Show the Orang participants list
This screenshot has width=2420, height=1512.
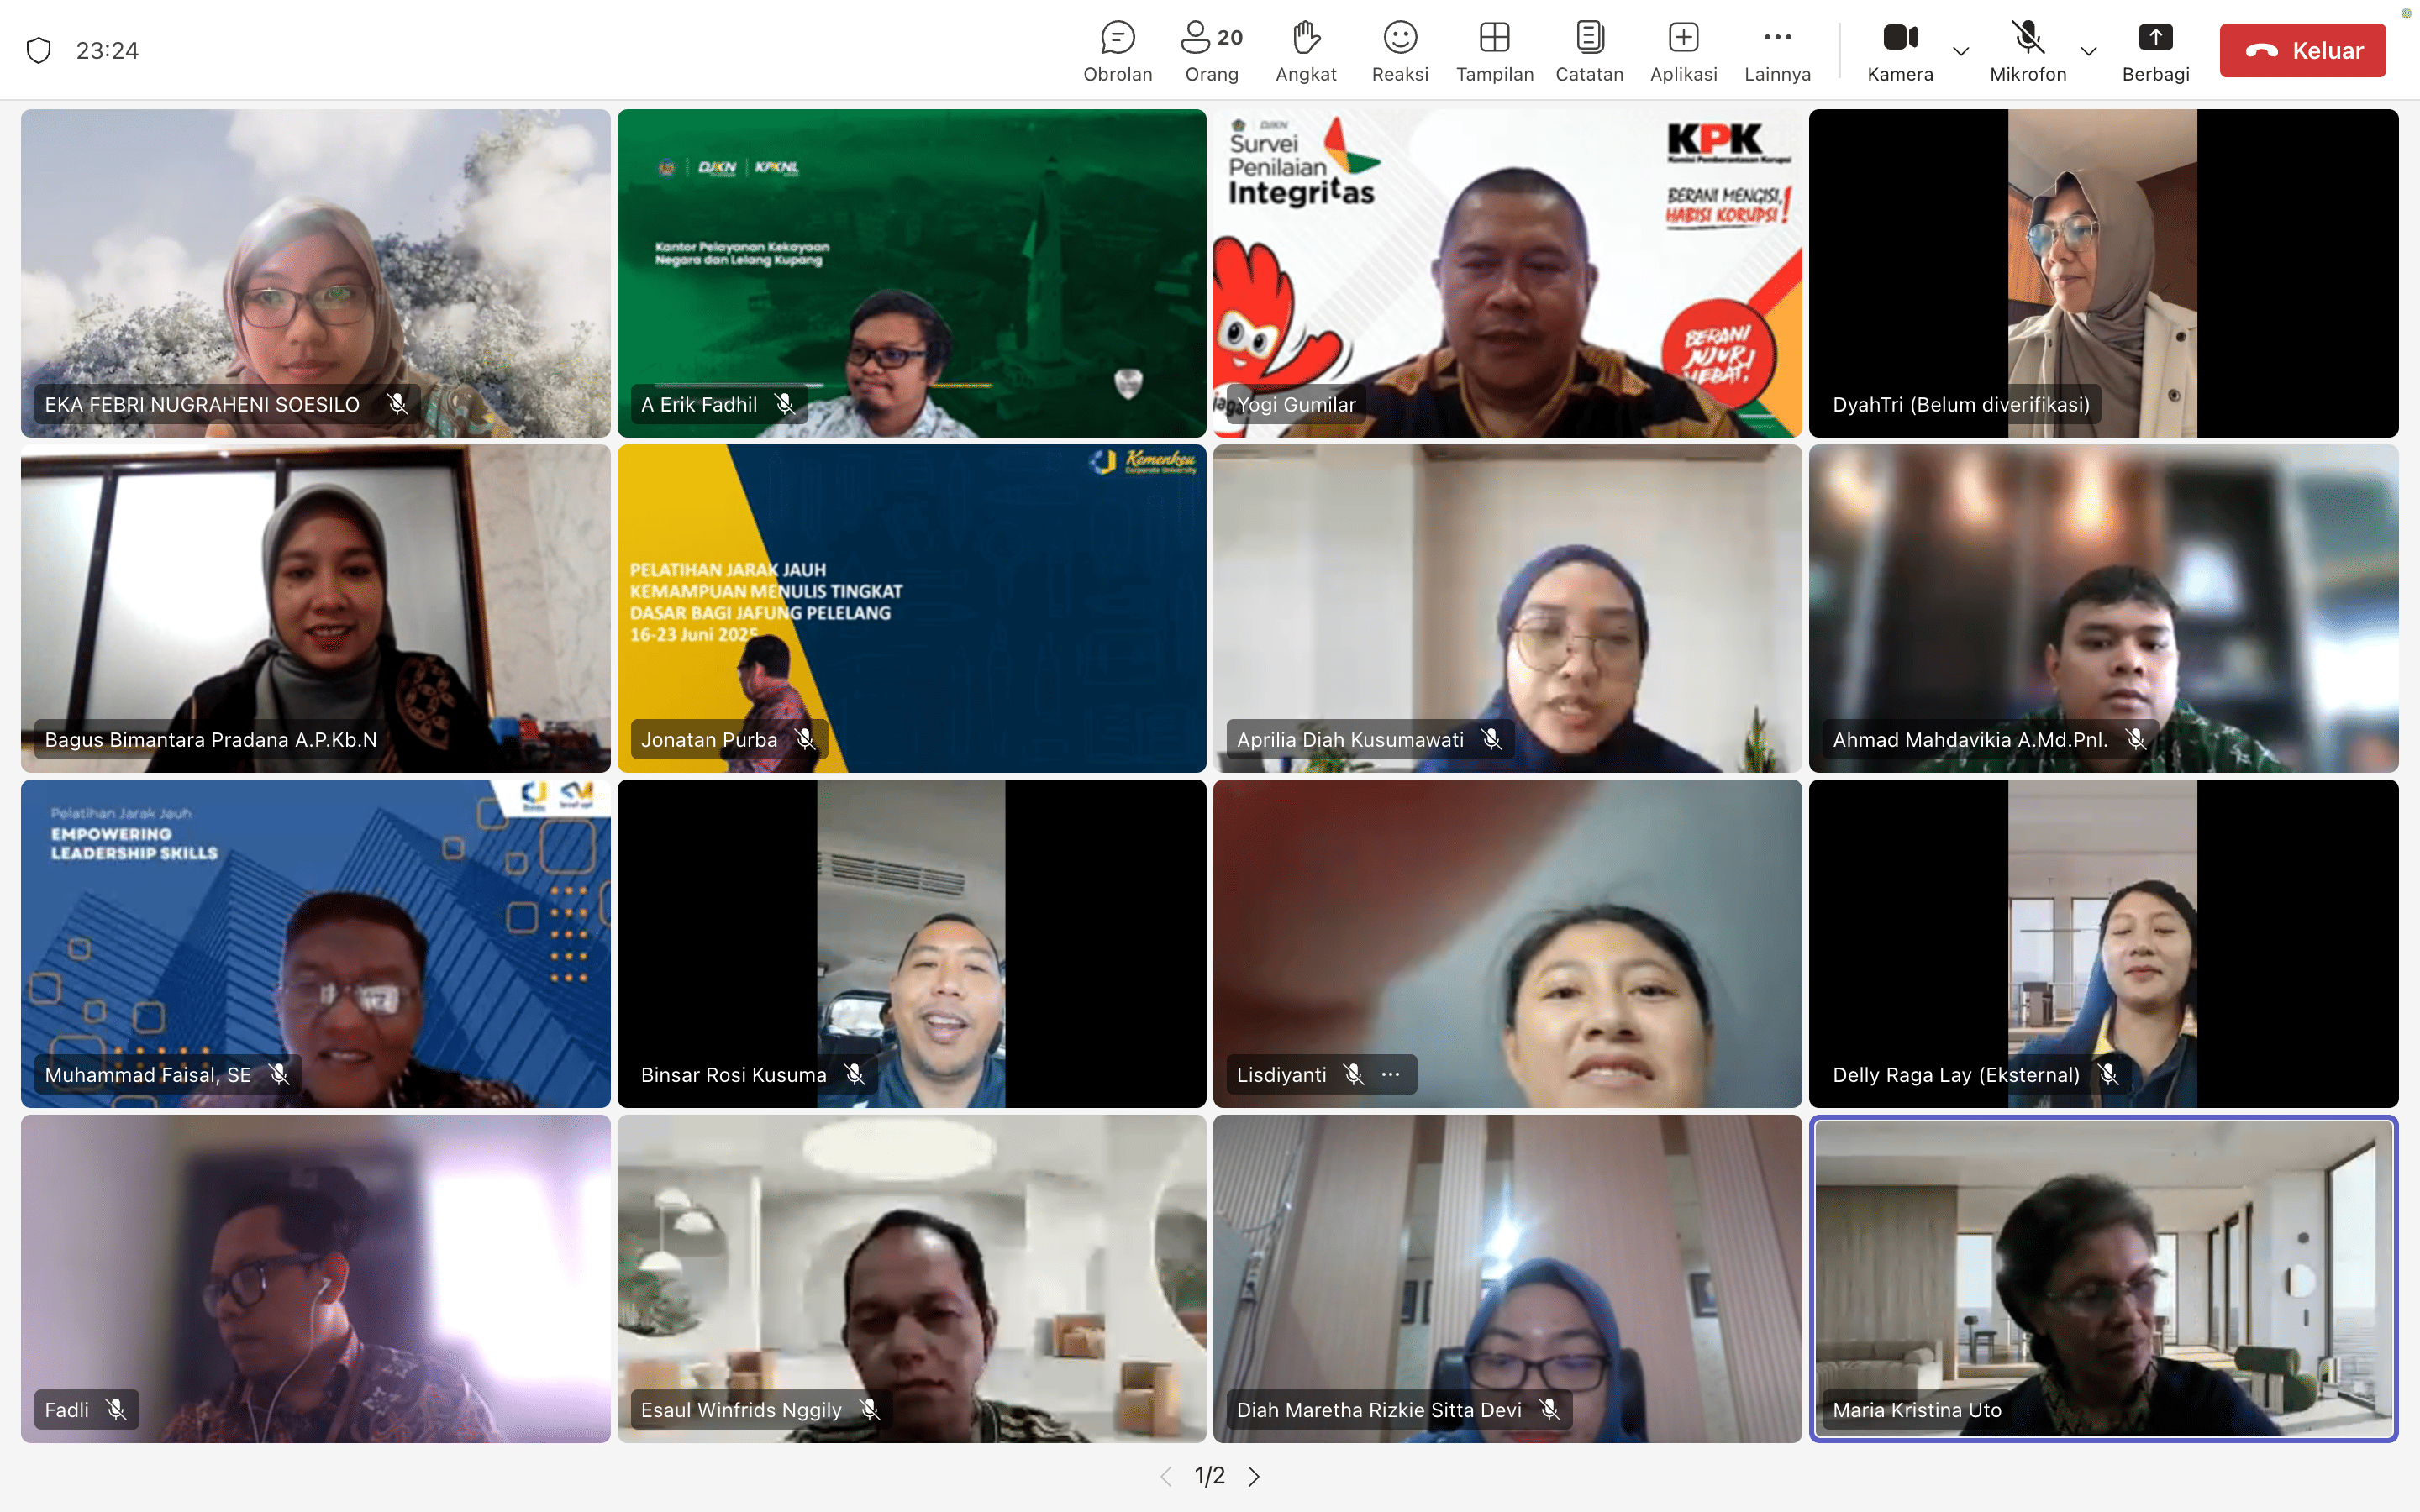click(1211, 51)
